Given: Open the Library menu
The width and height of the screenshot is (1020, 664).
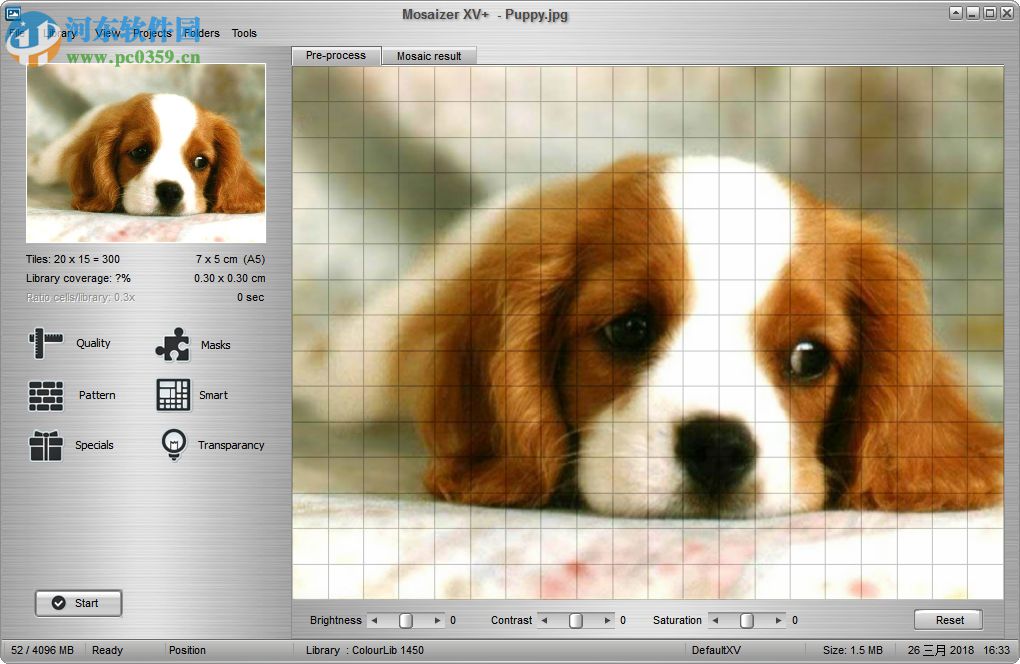Looking at the screenshot, I should [59, 33].
